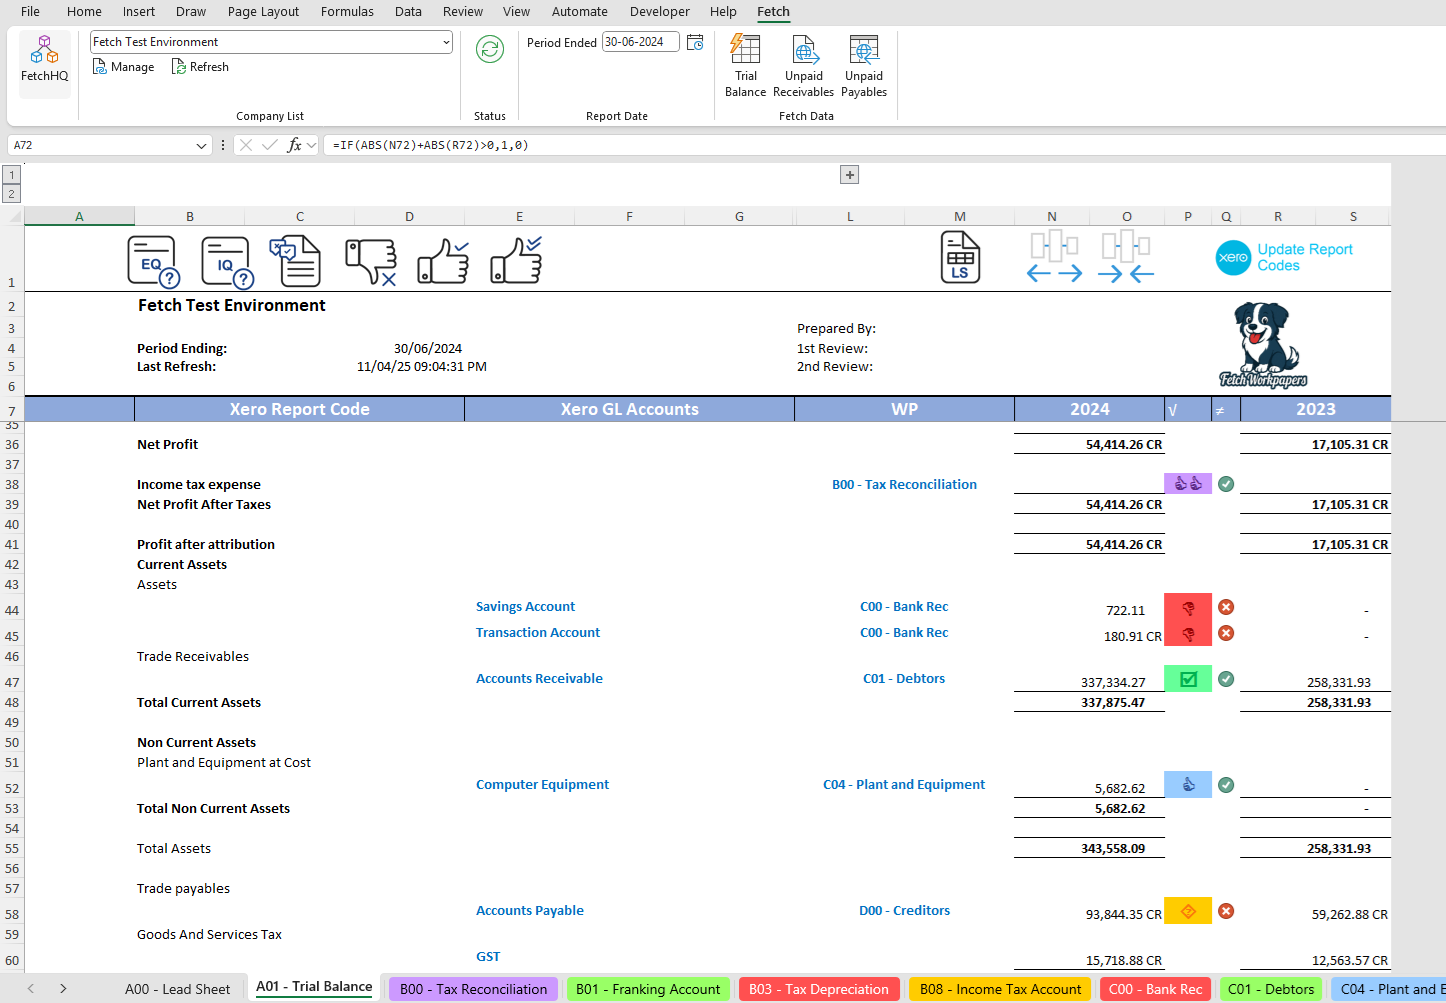Screen dimensions: 1446x1003
Task: Click the Manage button under Company List
Action: click(x=123, y=66)
